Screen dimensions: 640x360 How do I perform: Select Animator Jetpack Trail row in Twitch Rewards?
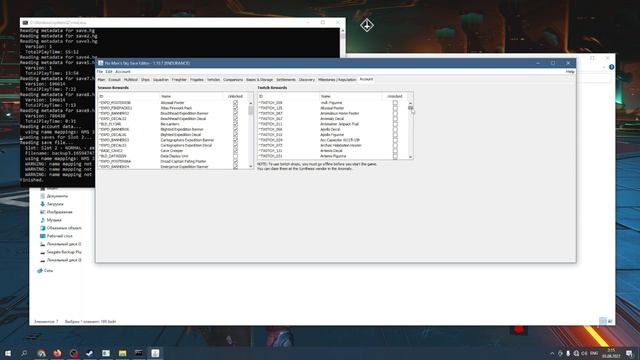[x=332, y=124]
